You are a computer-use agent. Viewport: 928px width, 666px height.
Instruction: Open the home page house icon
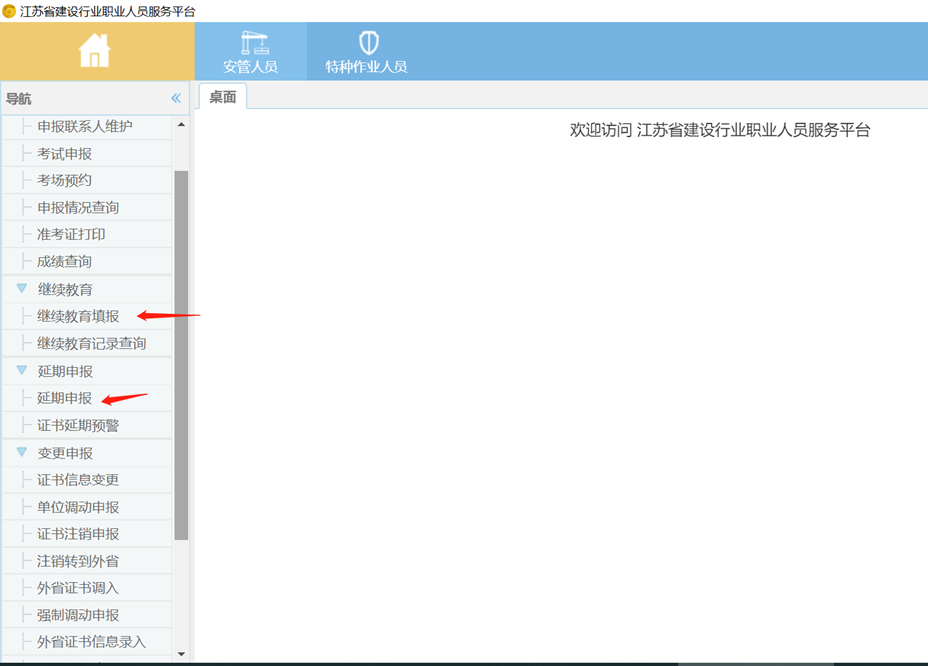point(95,50)
